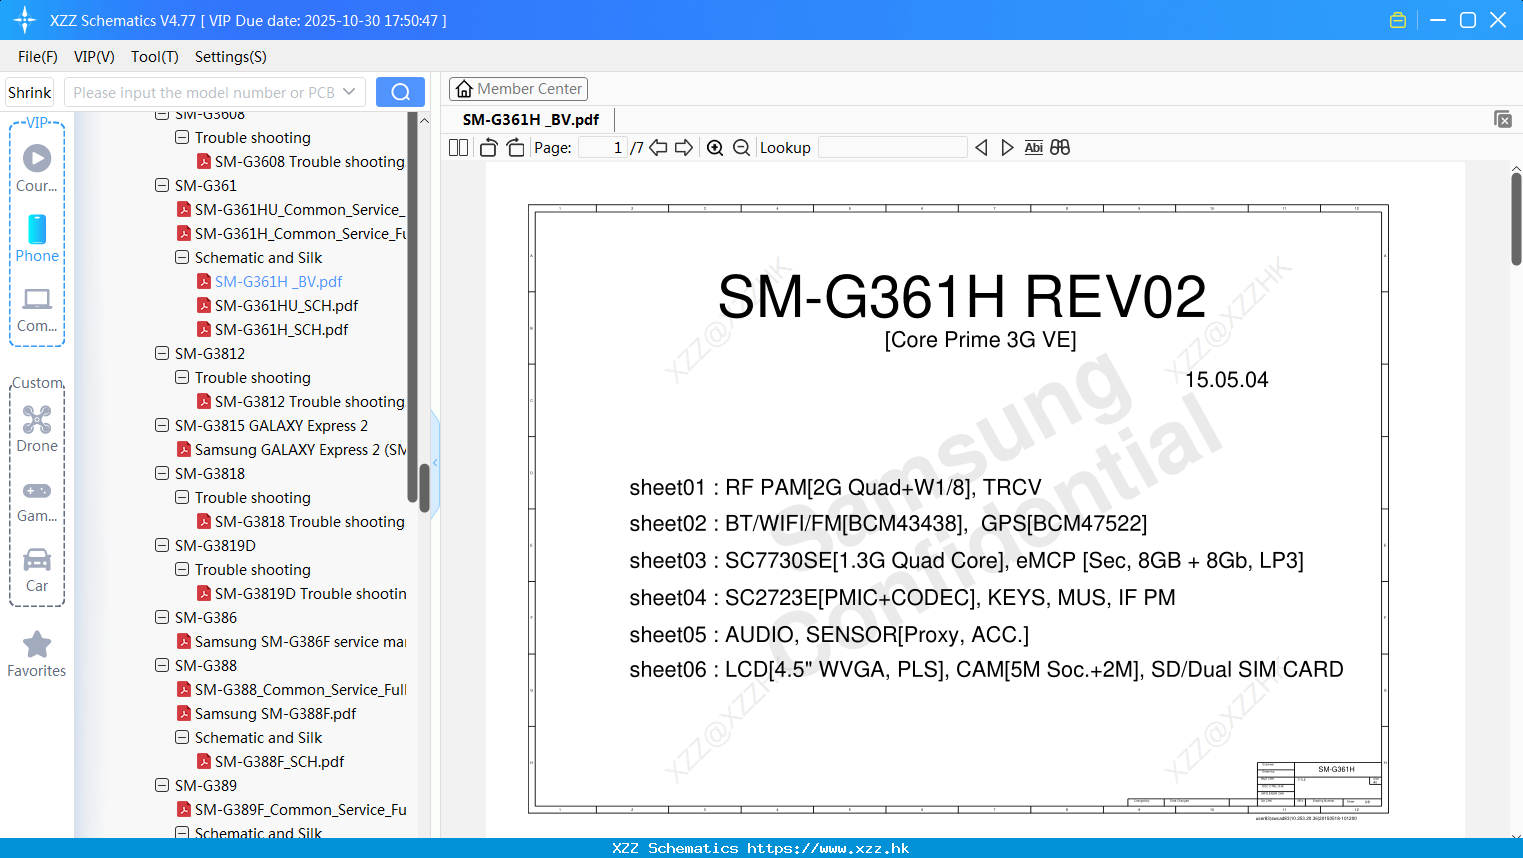
Task: Click the binoculars search icon
Action: coord(1060,148)
